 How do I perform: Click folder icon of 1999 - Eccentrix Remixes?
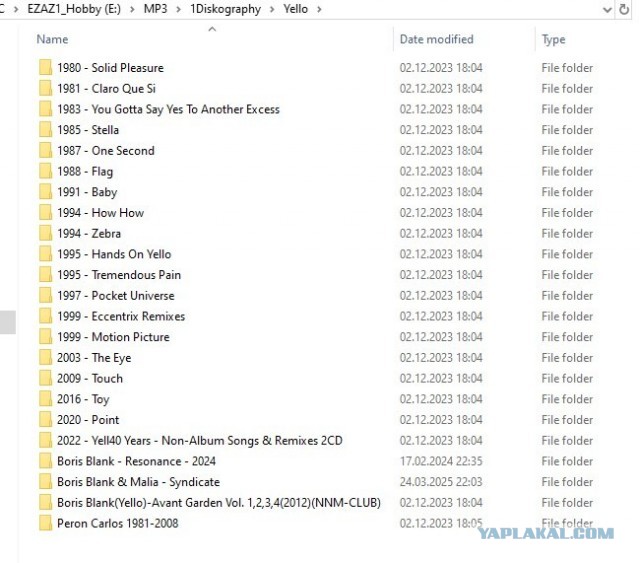point(45,316)
